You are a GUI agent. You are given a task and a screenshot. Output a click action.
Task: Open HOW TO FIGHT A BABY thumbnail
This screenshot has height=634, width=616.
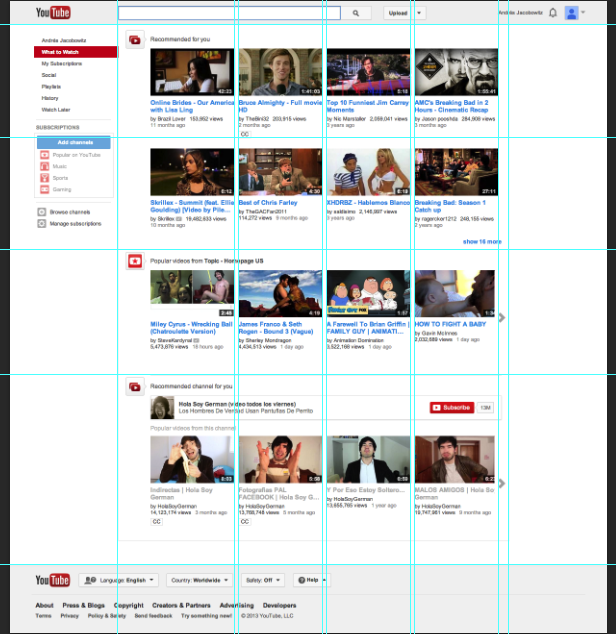click(455, 294)
